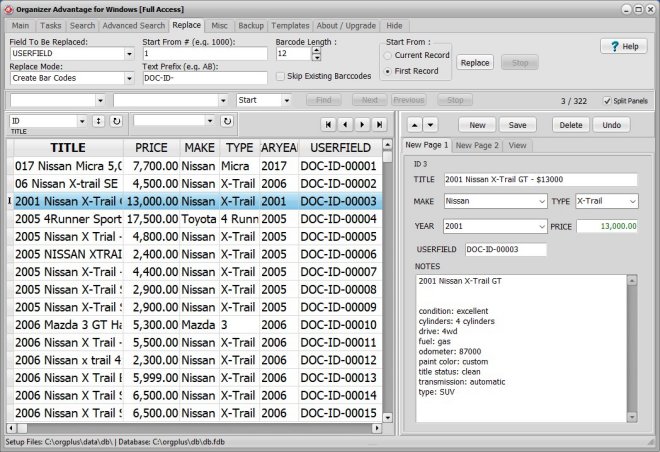Decrease Barcode Length with down spinner

click(317, 57)
